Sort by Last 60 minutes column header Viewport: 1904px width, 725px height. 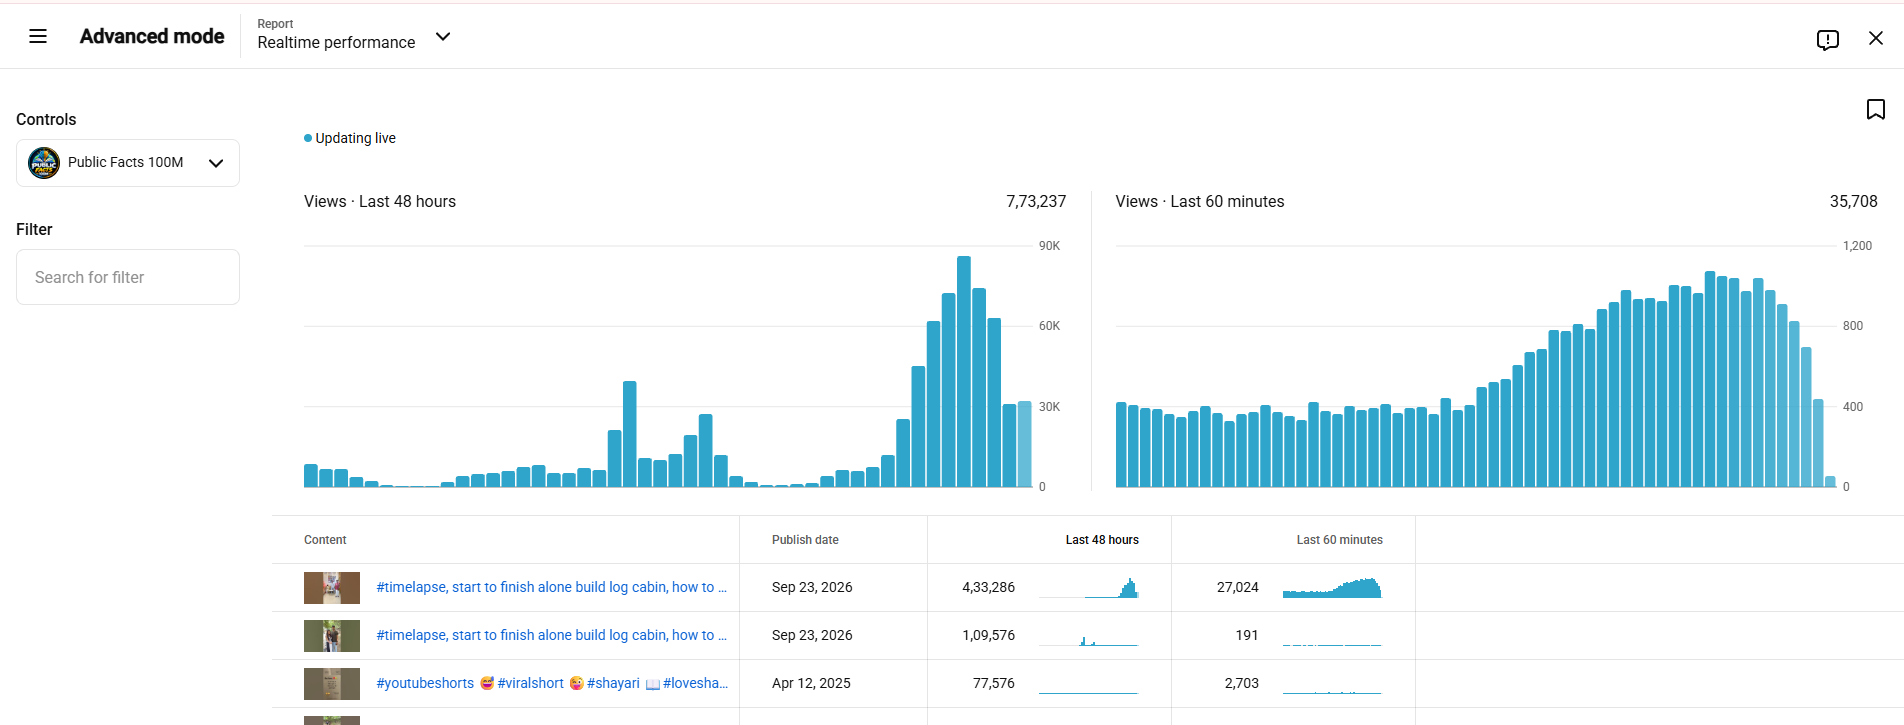(x=1340, y=540)
